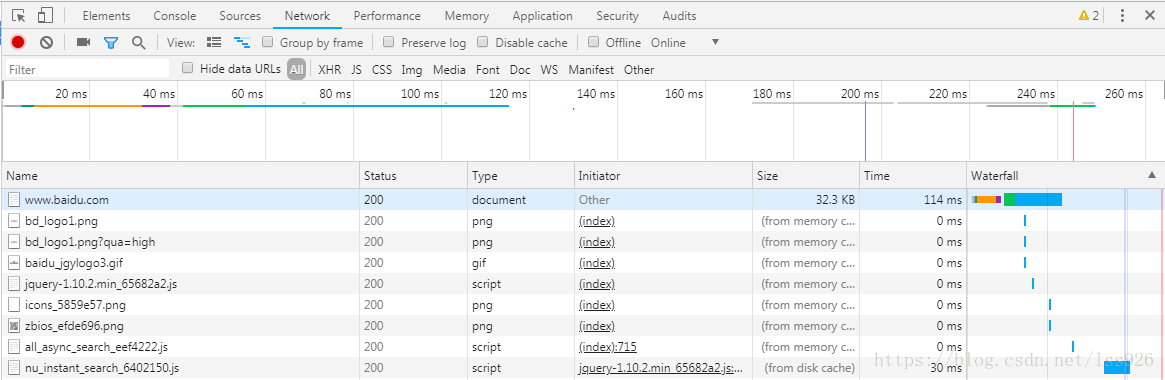Switch to the large request rows view icon
Screen dimensions: 1165x380
tap(214, 42)
